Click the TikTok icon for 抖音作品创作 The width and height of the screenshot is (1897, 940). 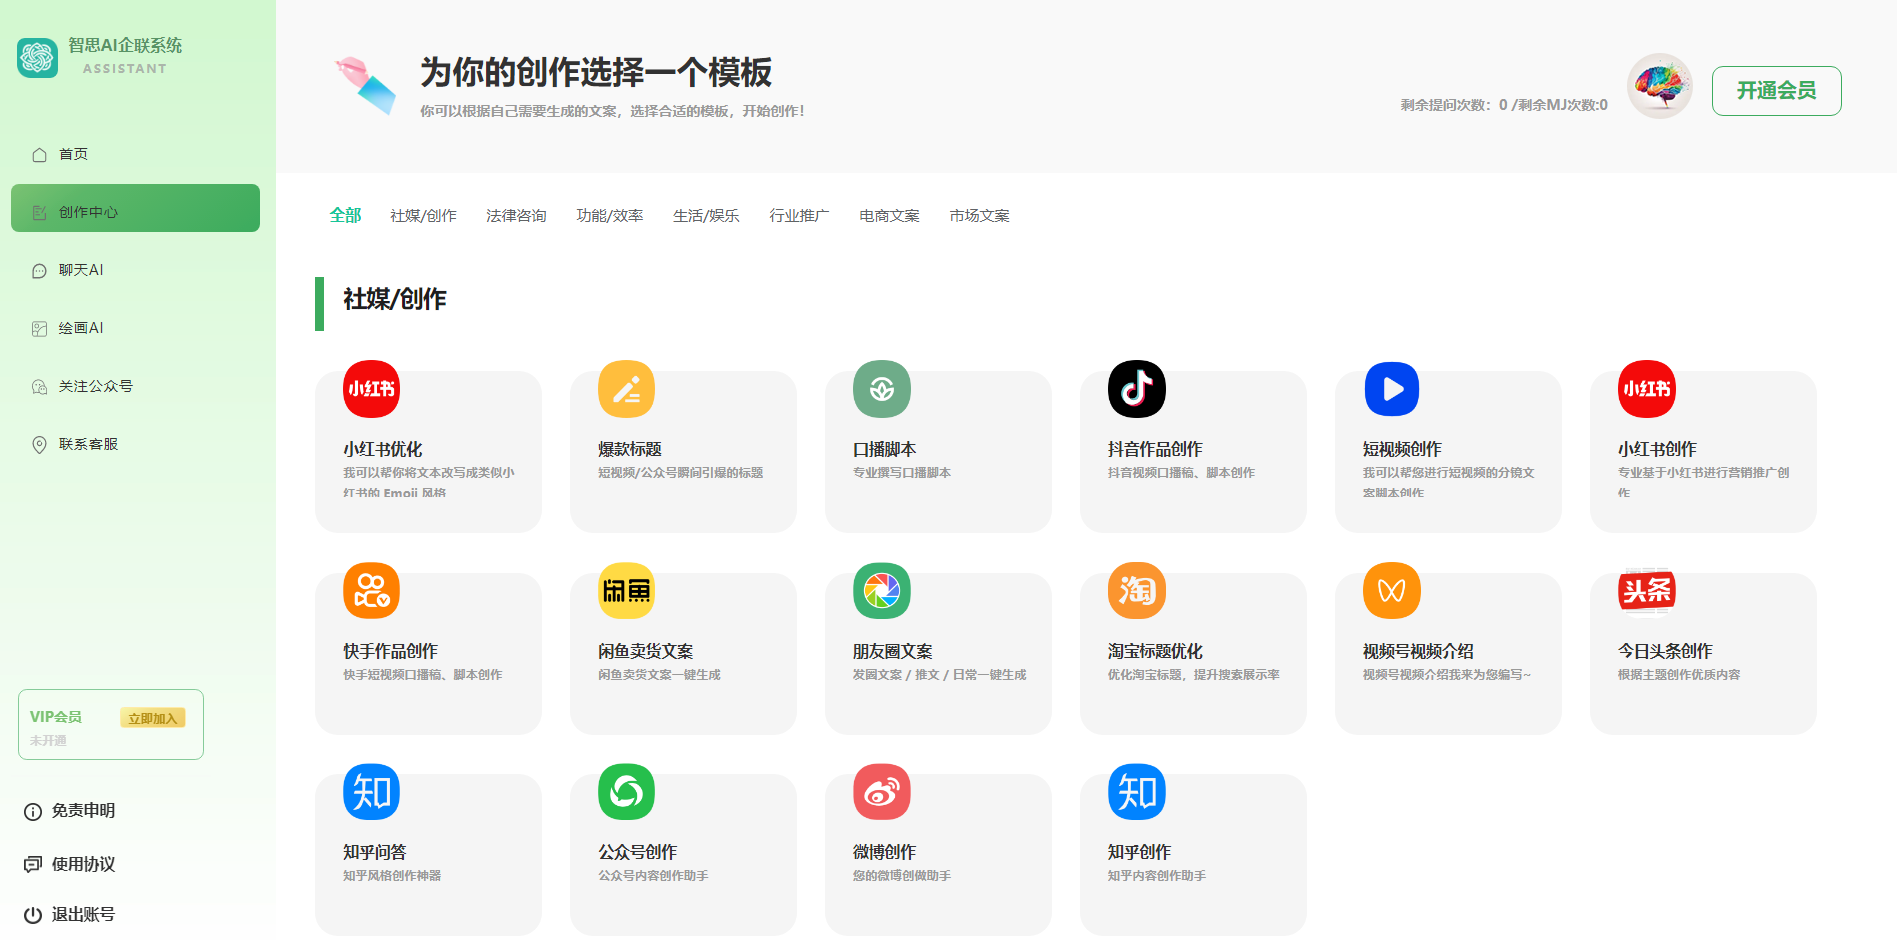tap(1136, 389)
